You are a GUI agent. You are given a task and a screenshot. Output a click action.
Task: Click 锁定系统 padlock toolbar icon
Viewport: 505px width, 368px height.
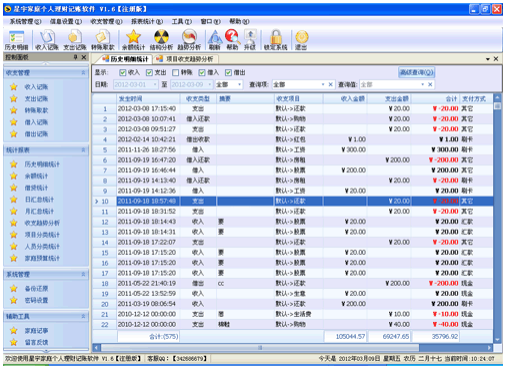pyautogui.click(x=276, y=40)
